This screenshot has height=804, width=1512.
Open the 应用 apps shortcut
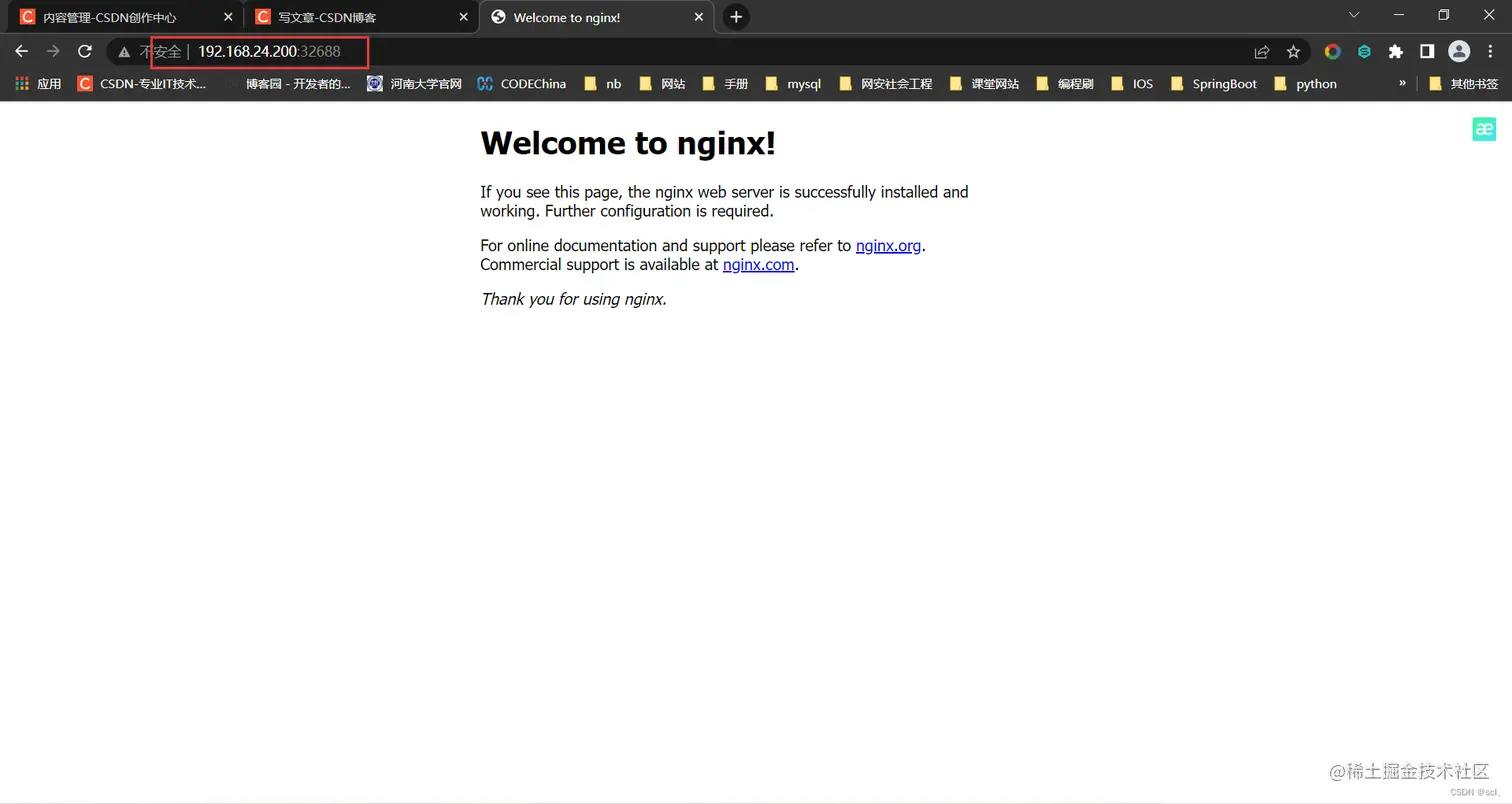coord(38,84)
